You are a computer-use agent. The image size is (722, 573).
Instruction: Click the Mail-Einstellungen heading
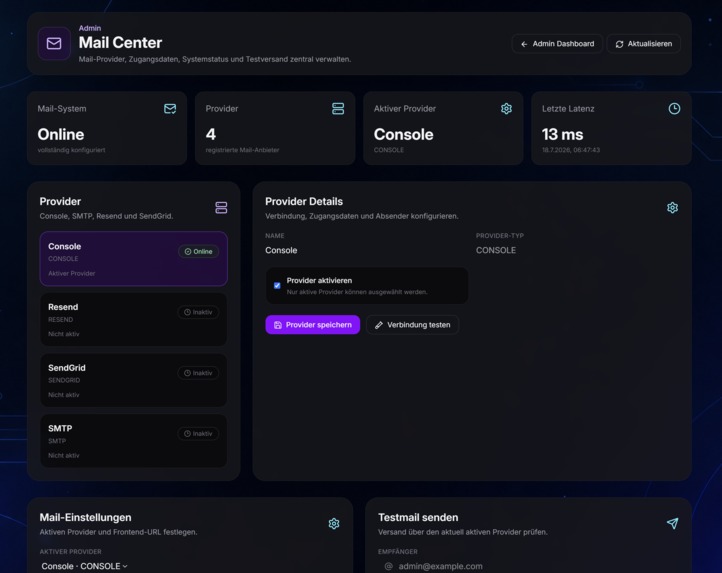pyautogui.click(x=86, y=517)
